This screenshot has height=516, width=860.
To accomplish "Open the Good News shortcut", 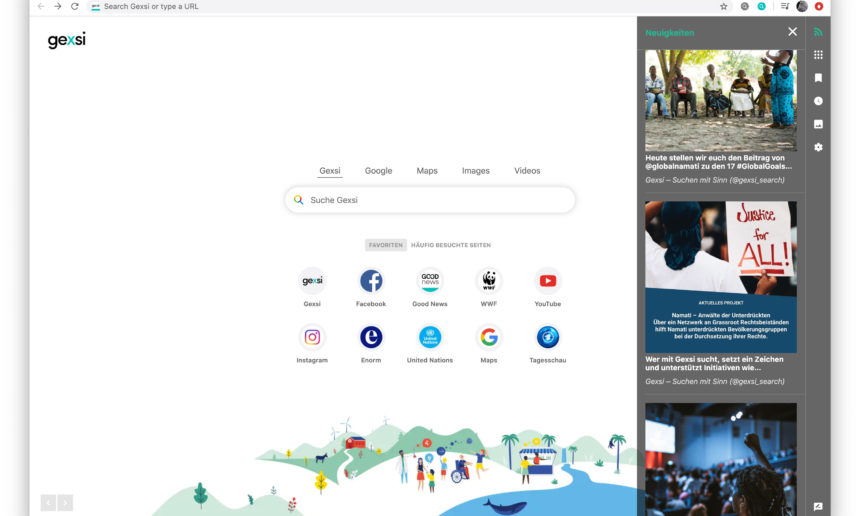I will click(x=430, y=281).
